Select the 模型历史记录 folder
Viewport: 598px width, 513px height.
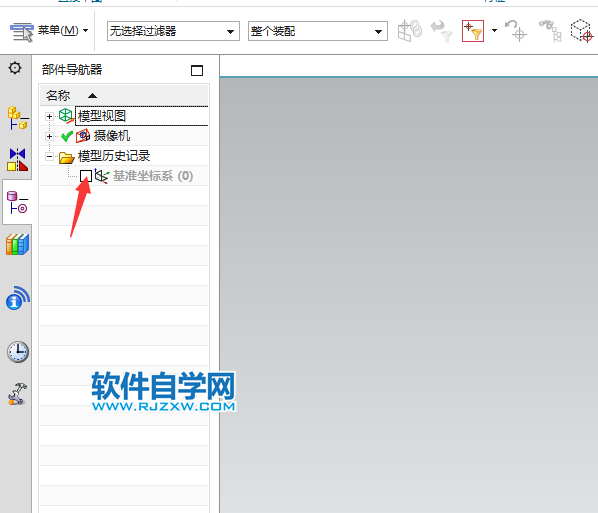click(114, 156)
